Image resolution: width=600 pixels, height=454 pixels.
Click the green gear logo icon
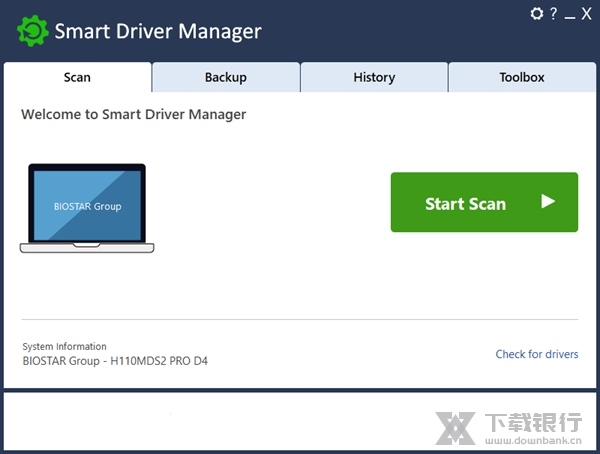33,31
